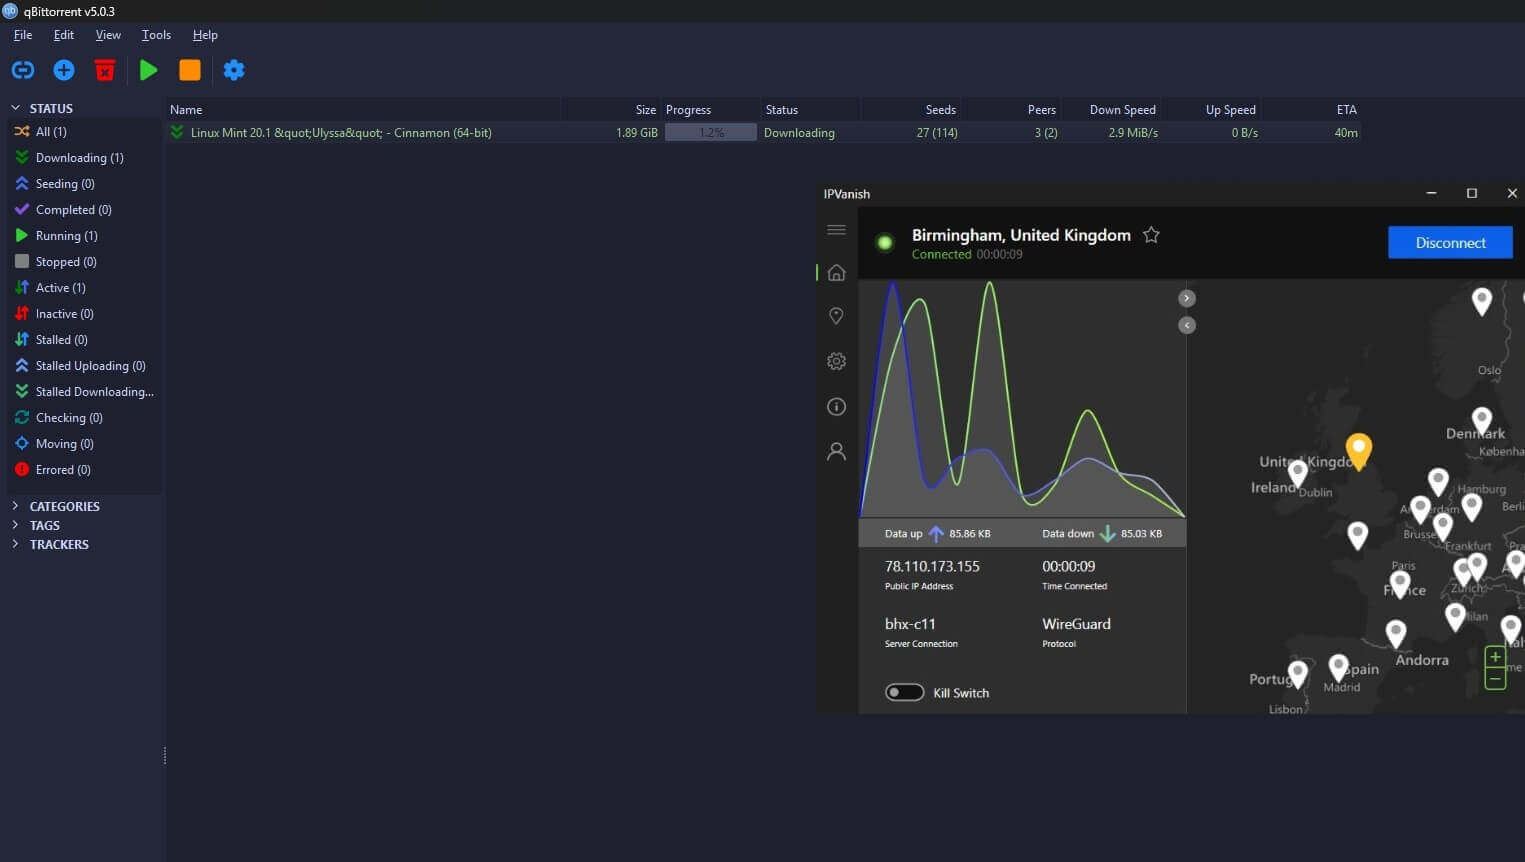Click the Add Torrent Link toolbar icon
This screenshot has width=1525, height=862.
pyautogui.click(x=22, y=70)
